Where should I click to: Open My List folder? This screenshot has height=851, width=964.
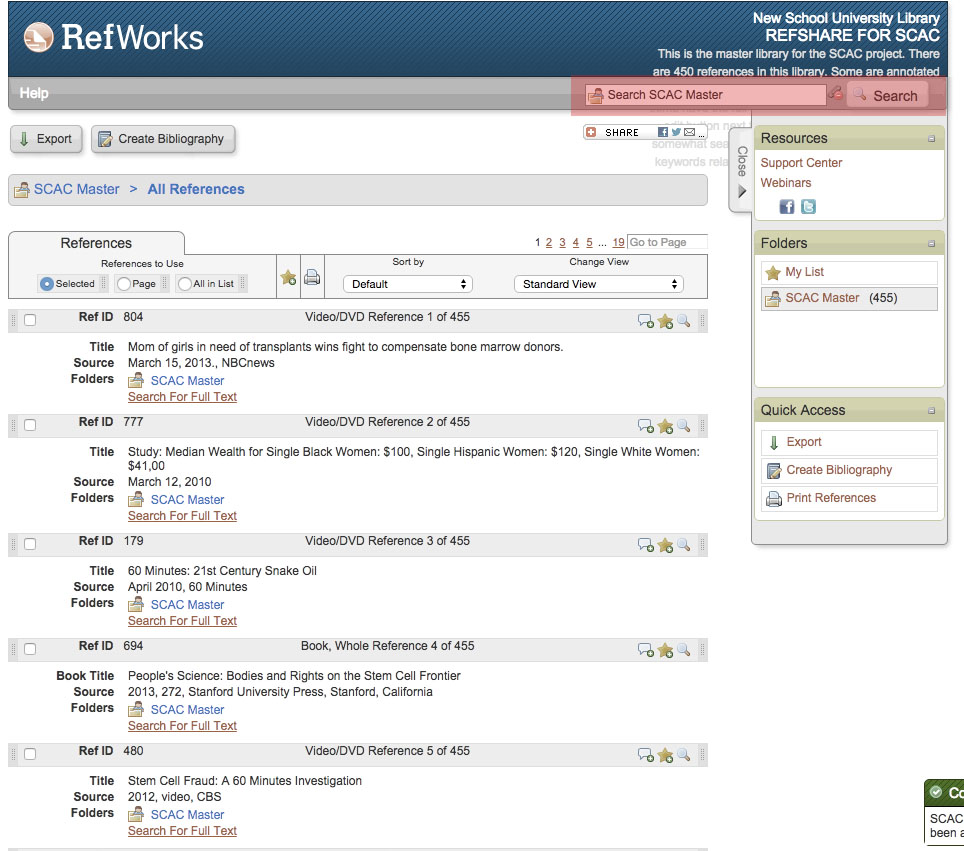click(x=849, y=272)
